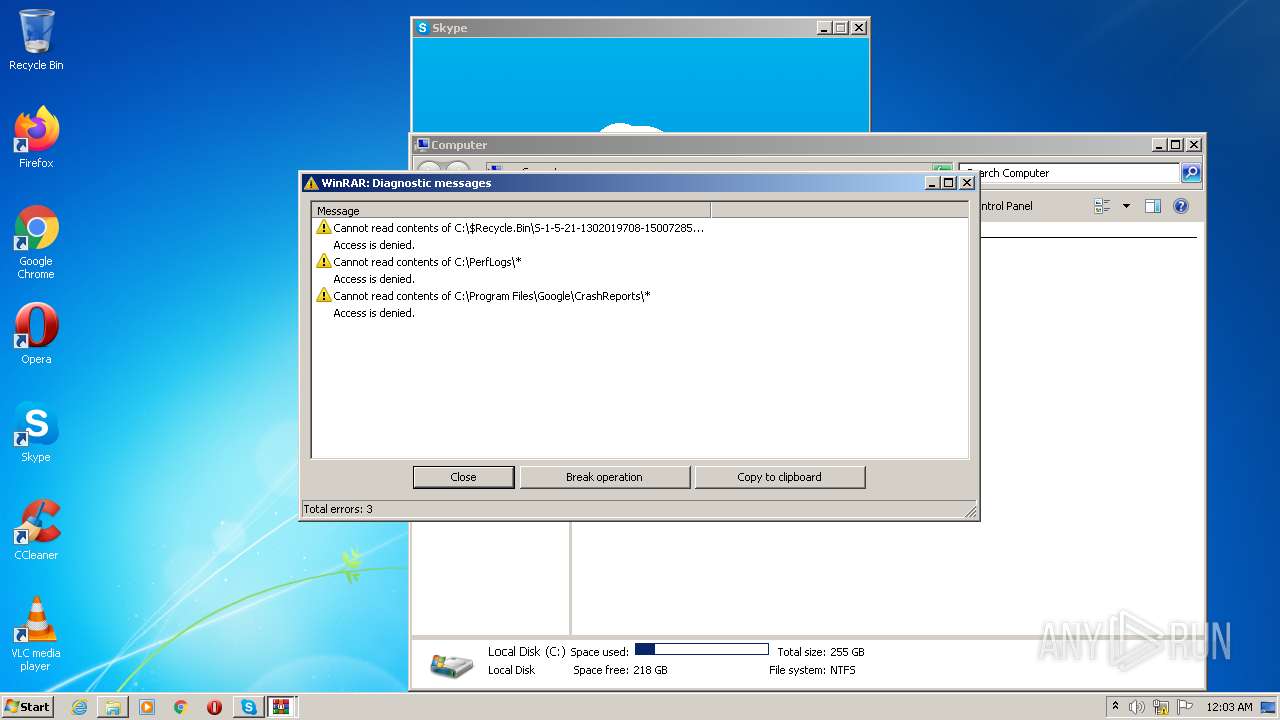Open the Help icon in Computer window
The height and width of the screenshot is (720, 1280).
tap(1181, 206)
